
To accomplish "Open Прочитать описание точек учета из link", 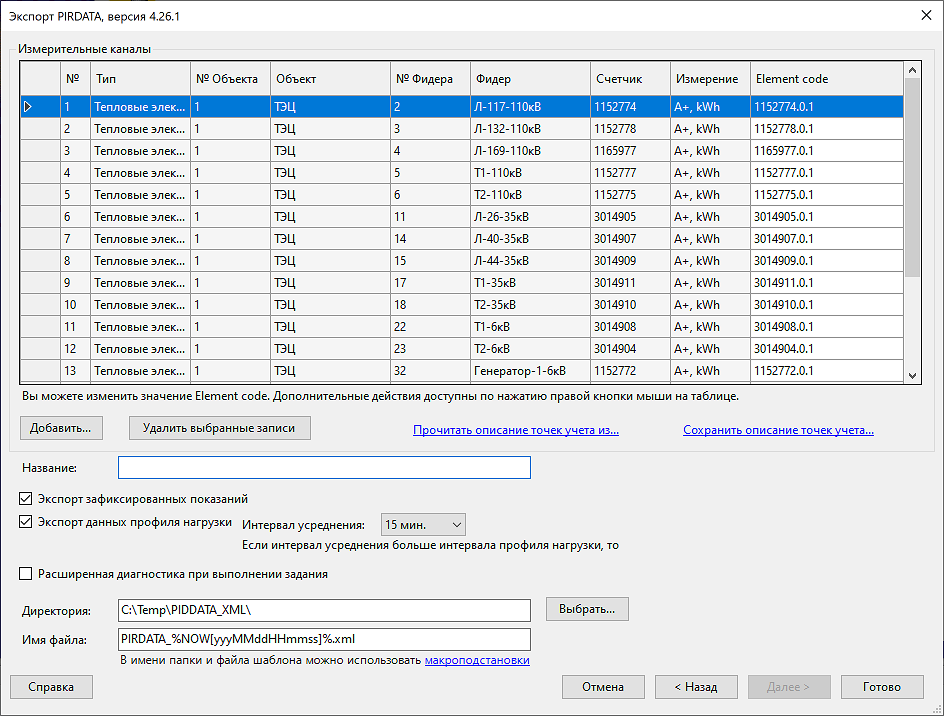I will 515,429.
